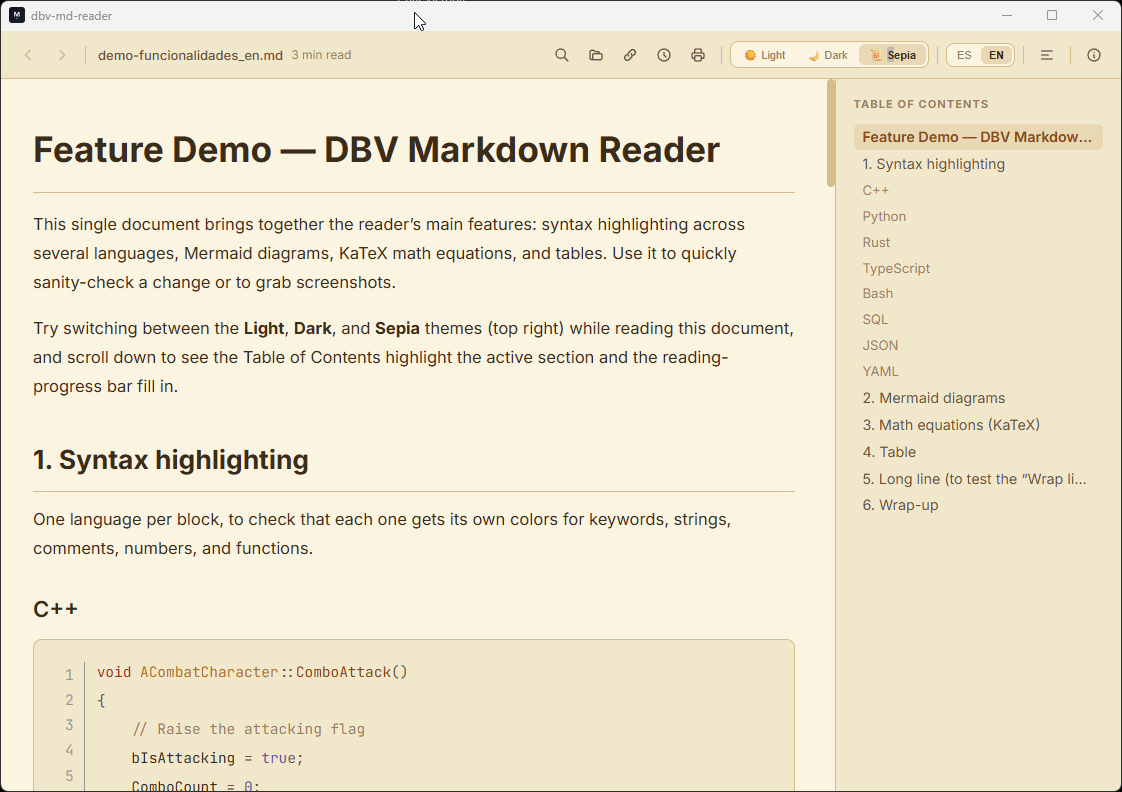Click the "3 min read" label

coord(321,55)
